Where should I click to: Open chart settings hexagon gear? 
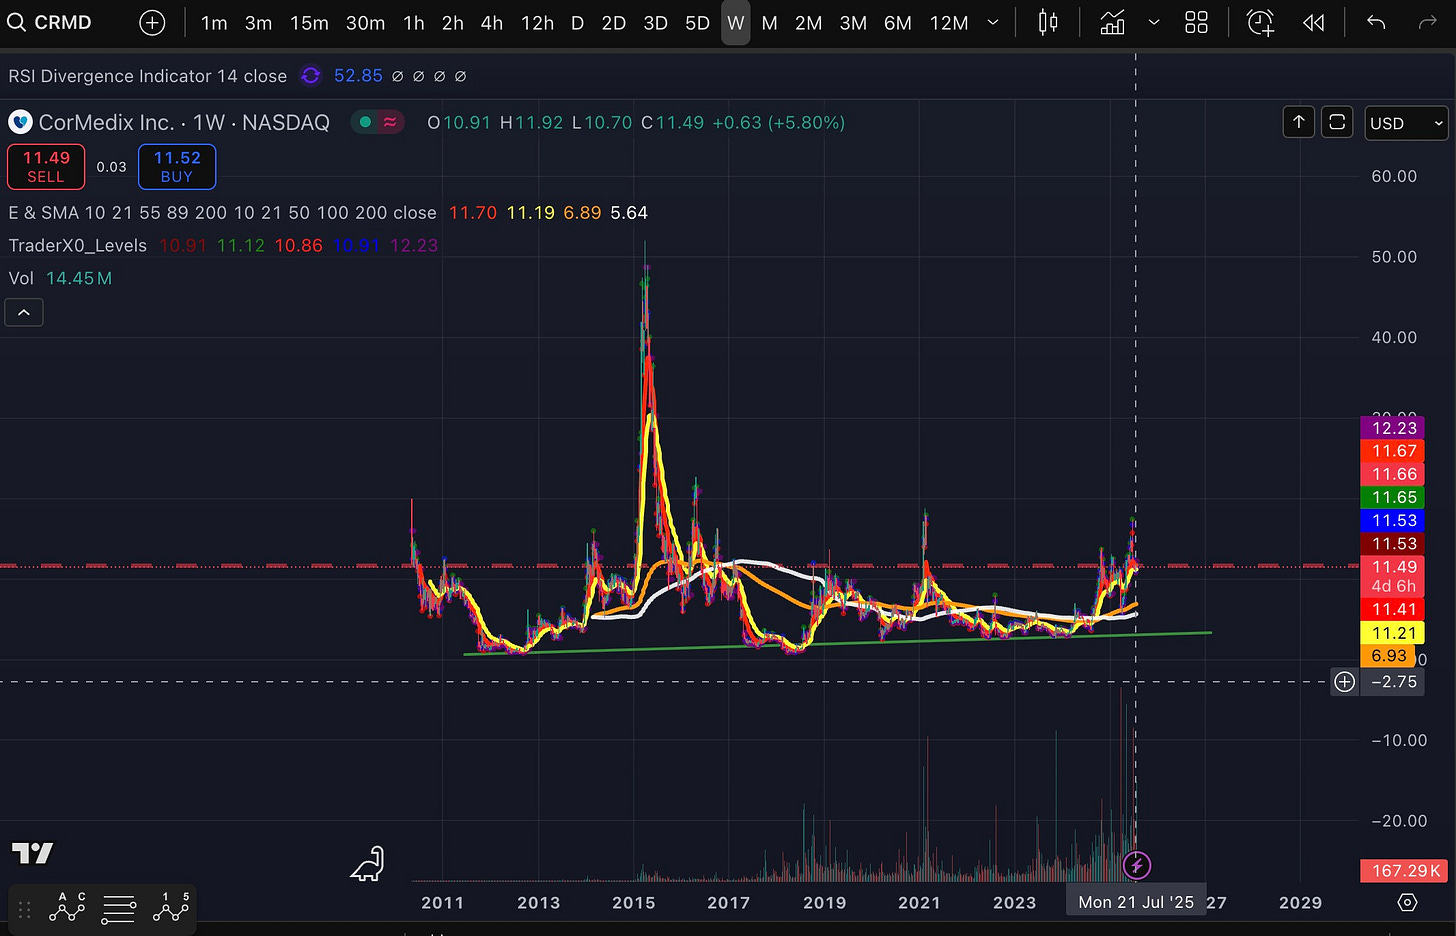(1407, 902)
